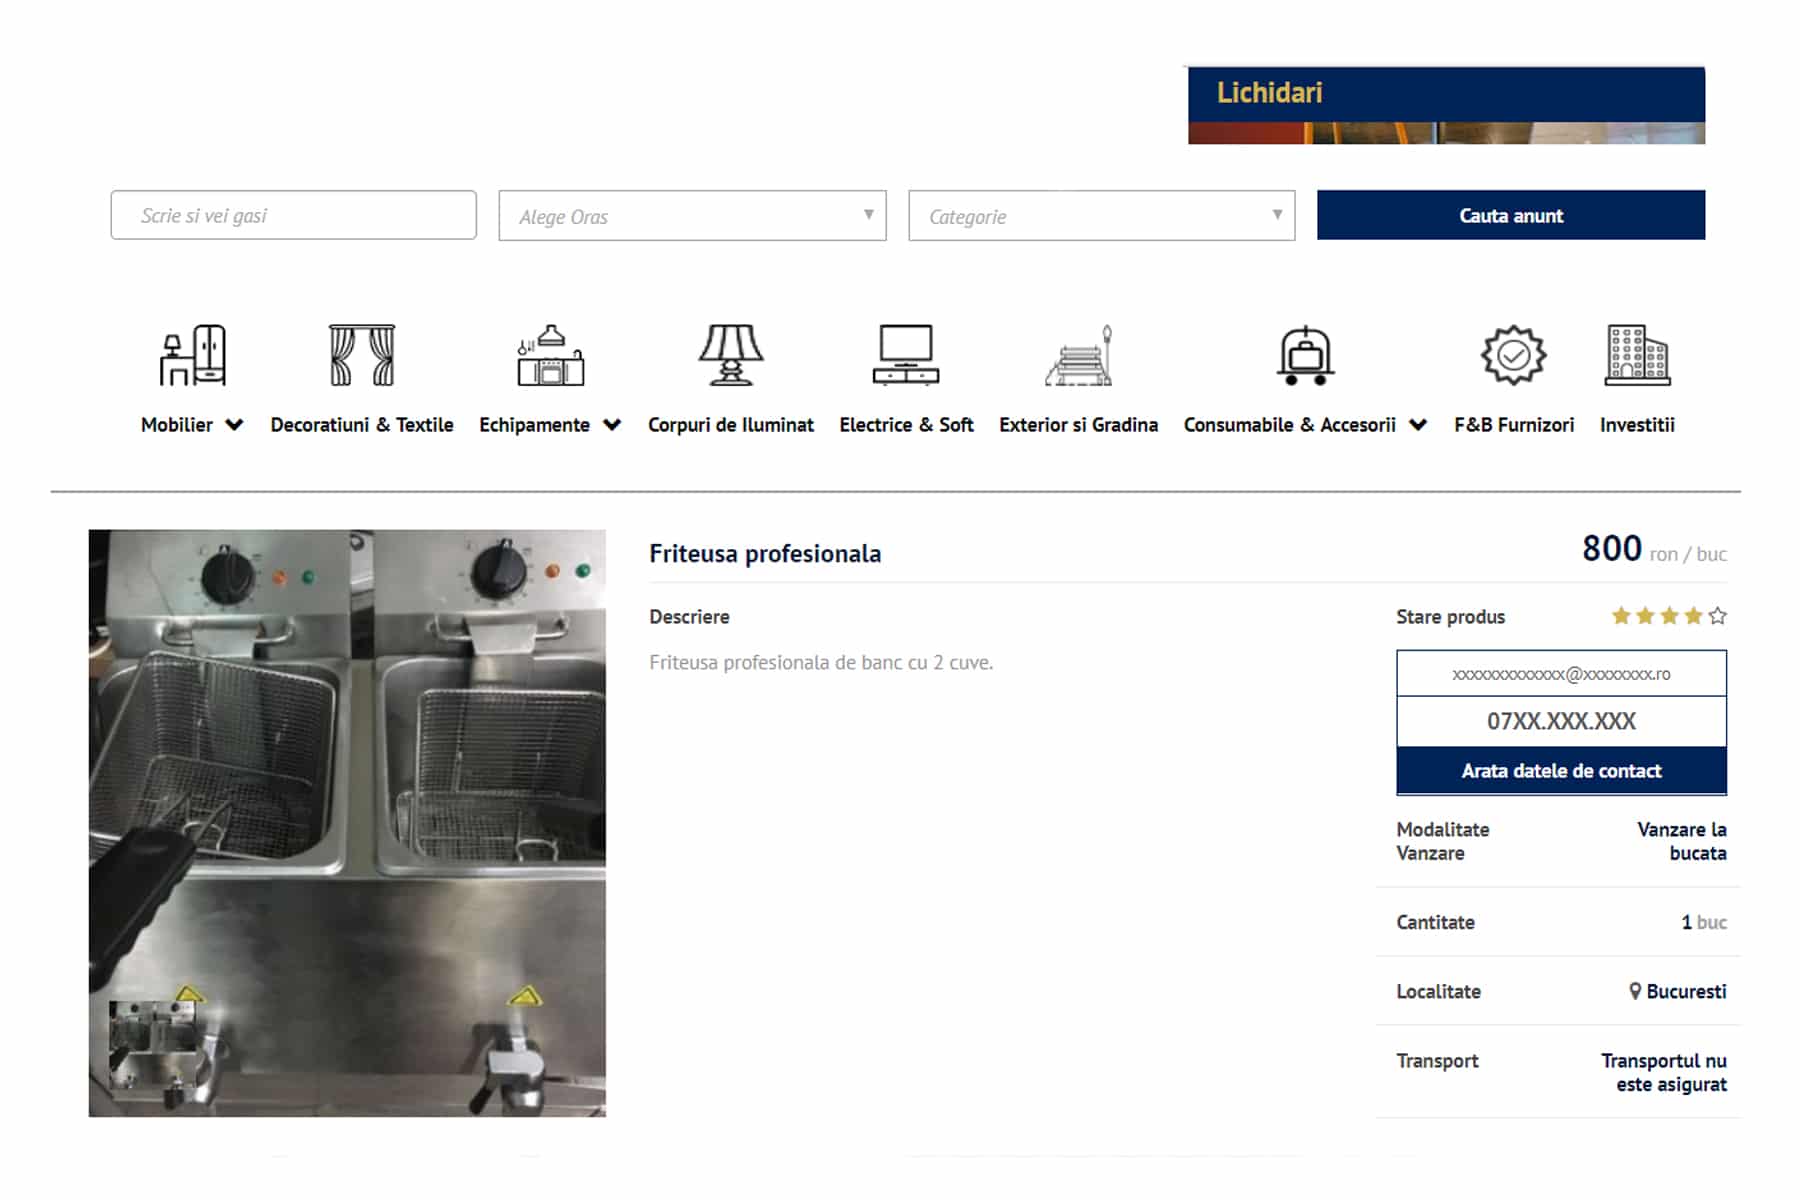The image size is (1800, 1200).
Task: Go to Exterior si Gradina category
Action: coord(1079,425)
